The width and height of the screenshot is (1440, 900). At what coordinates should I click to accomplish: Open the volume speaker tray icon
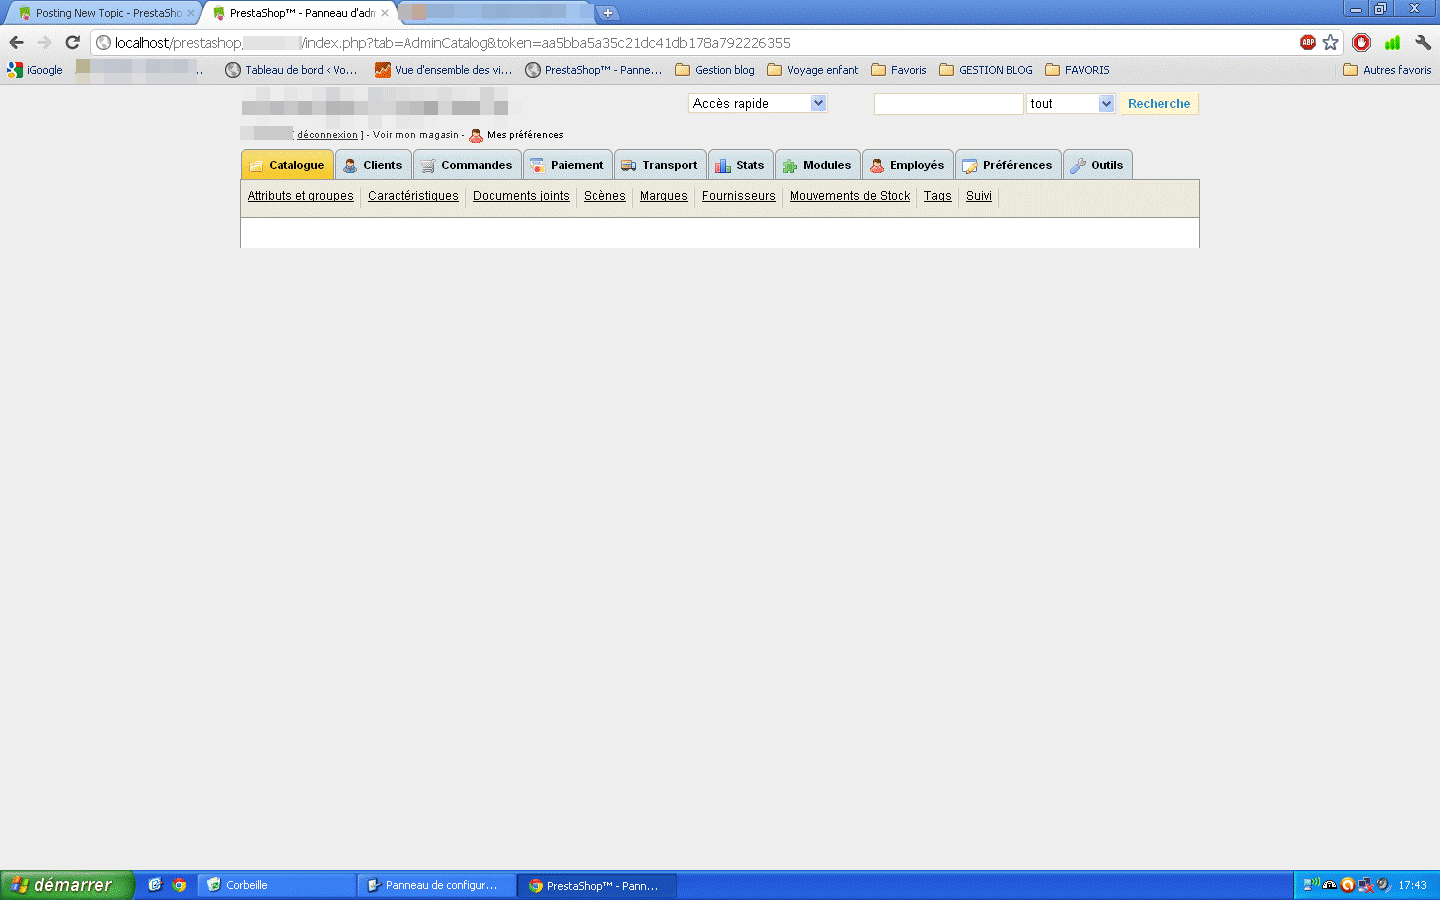[1383, 885]
